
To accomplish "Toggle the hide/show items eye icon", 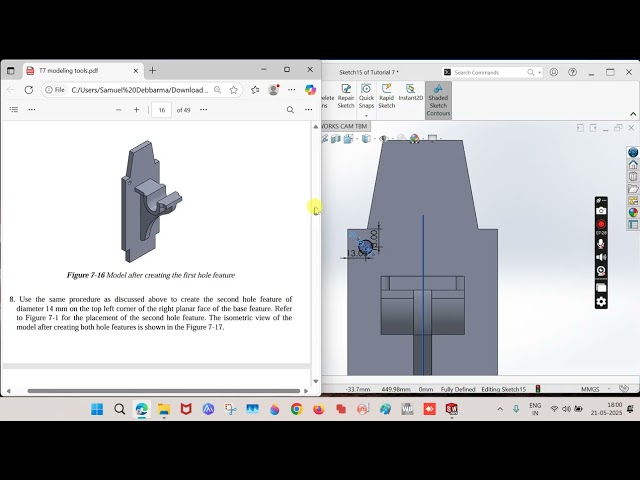I will coord(383,138).
